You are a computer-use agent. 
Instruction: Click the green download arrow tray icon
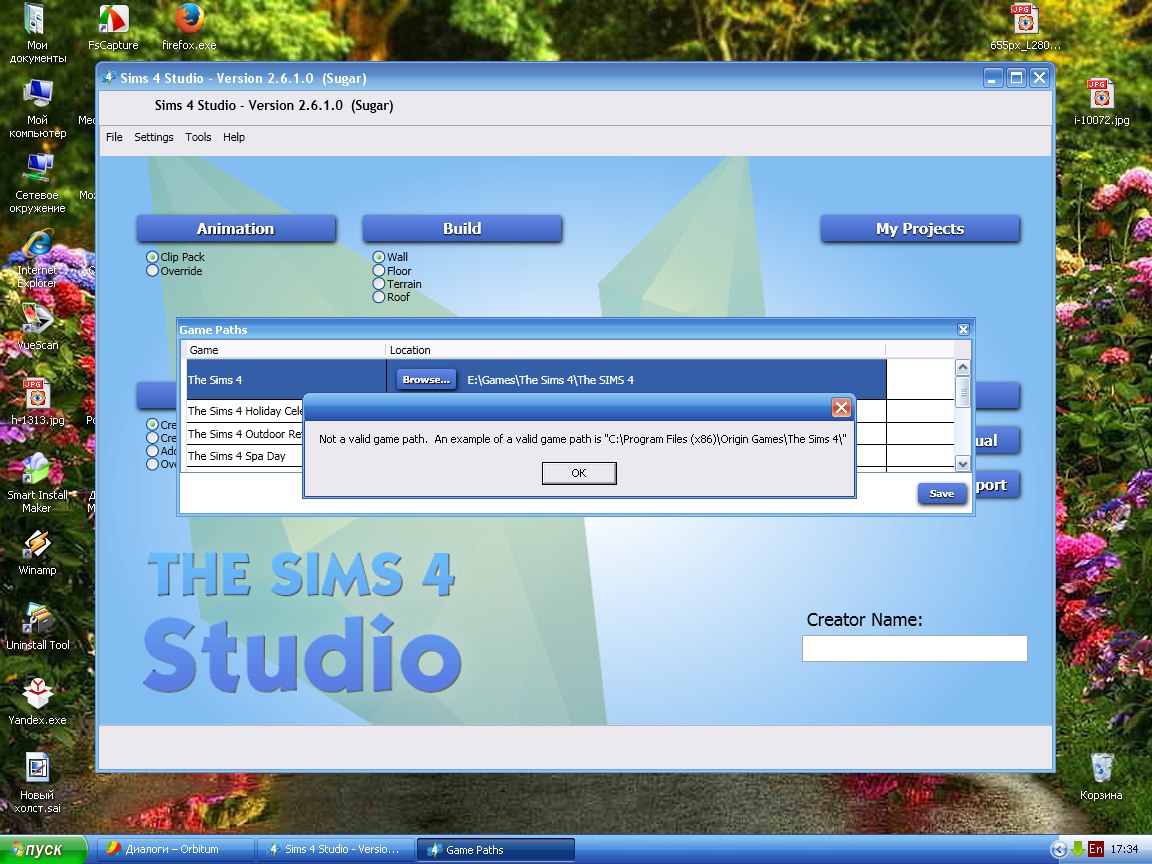click(x=1078, y=849)
